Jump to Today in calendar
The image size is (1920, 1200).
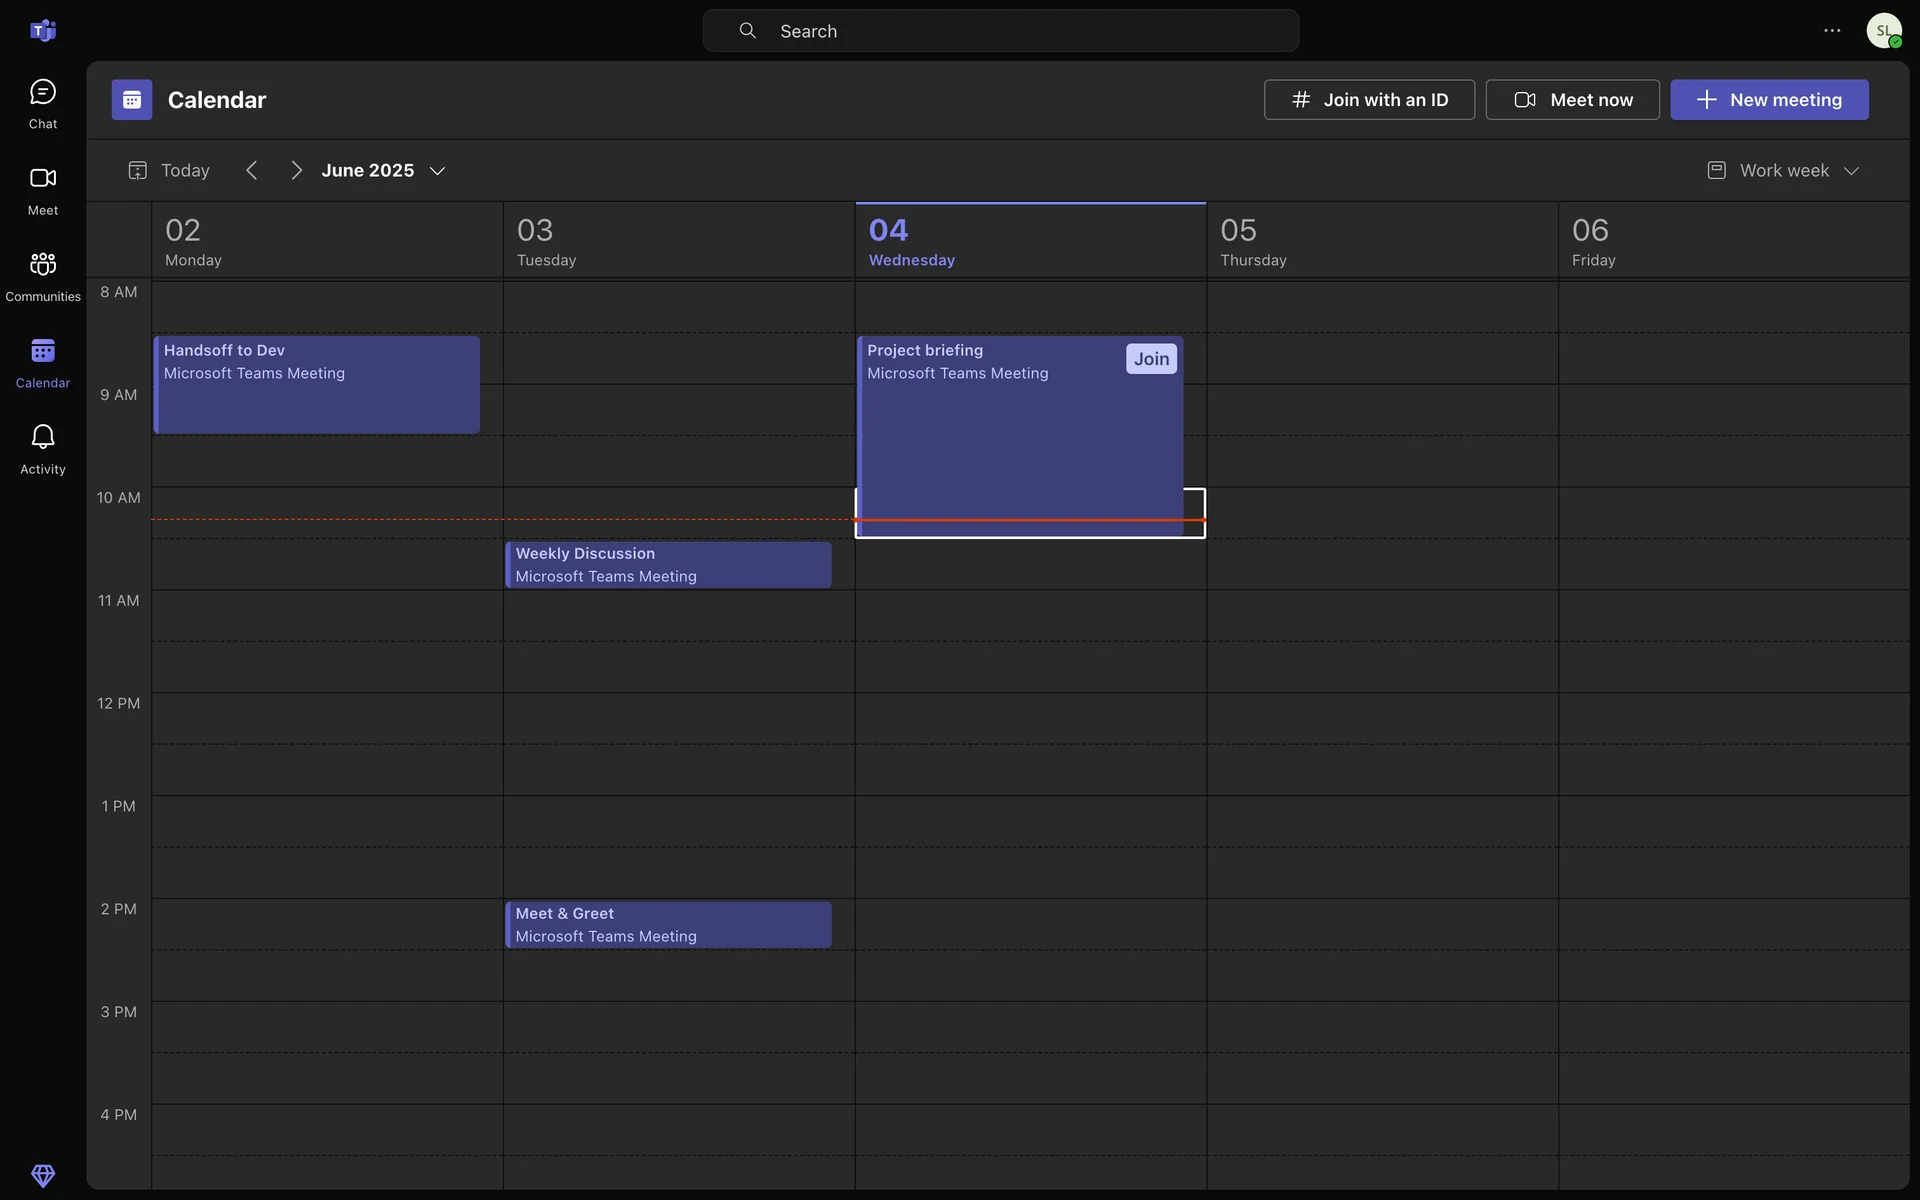[x=170, y=171]
